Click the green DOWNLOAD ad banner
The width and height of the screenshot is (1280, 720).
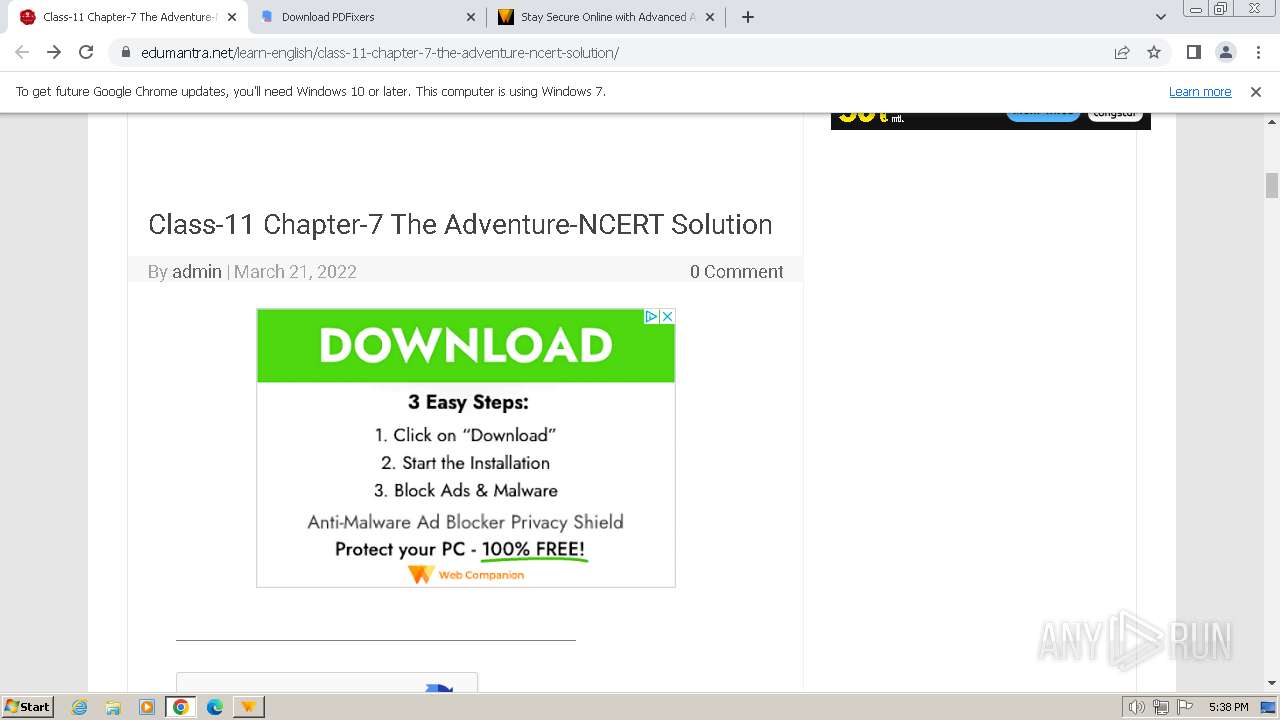466,346
